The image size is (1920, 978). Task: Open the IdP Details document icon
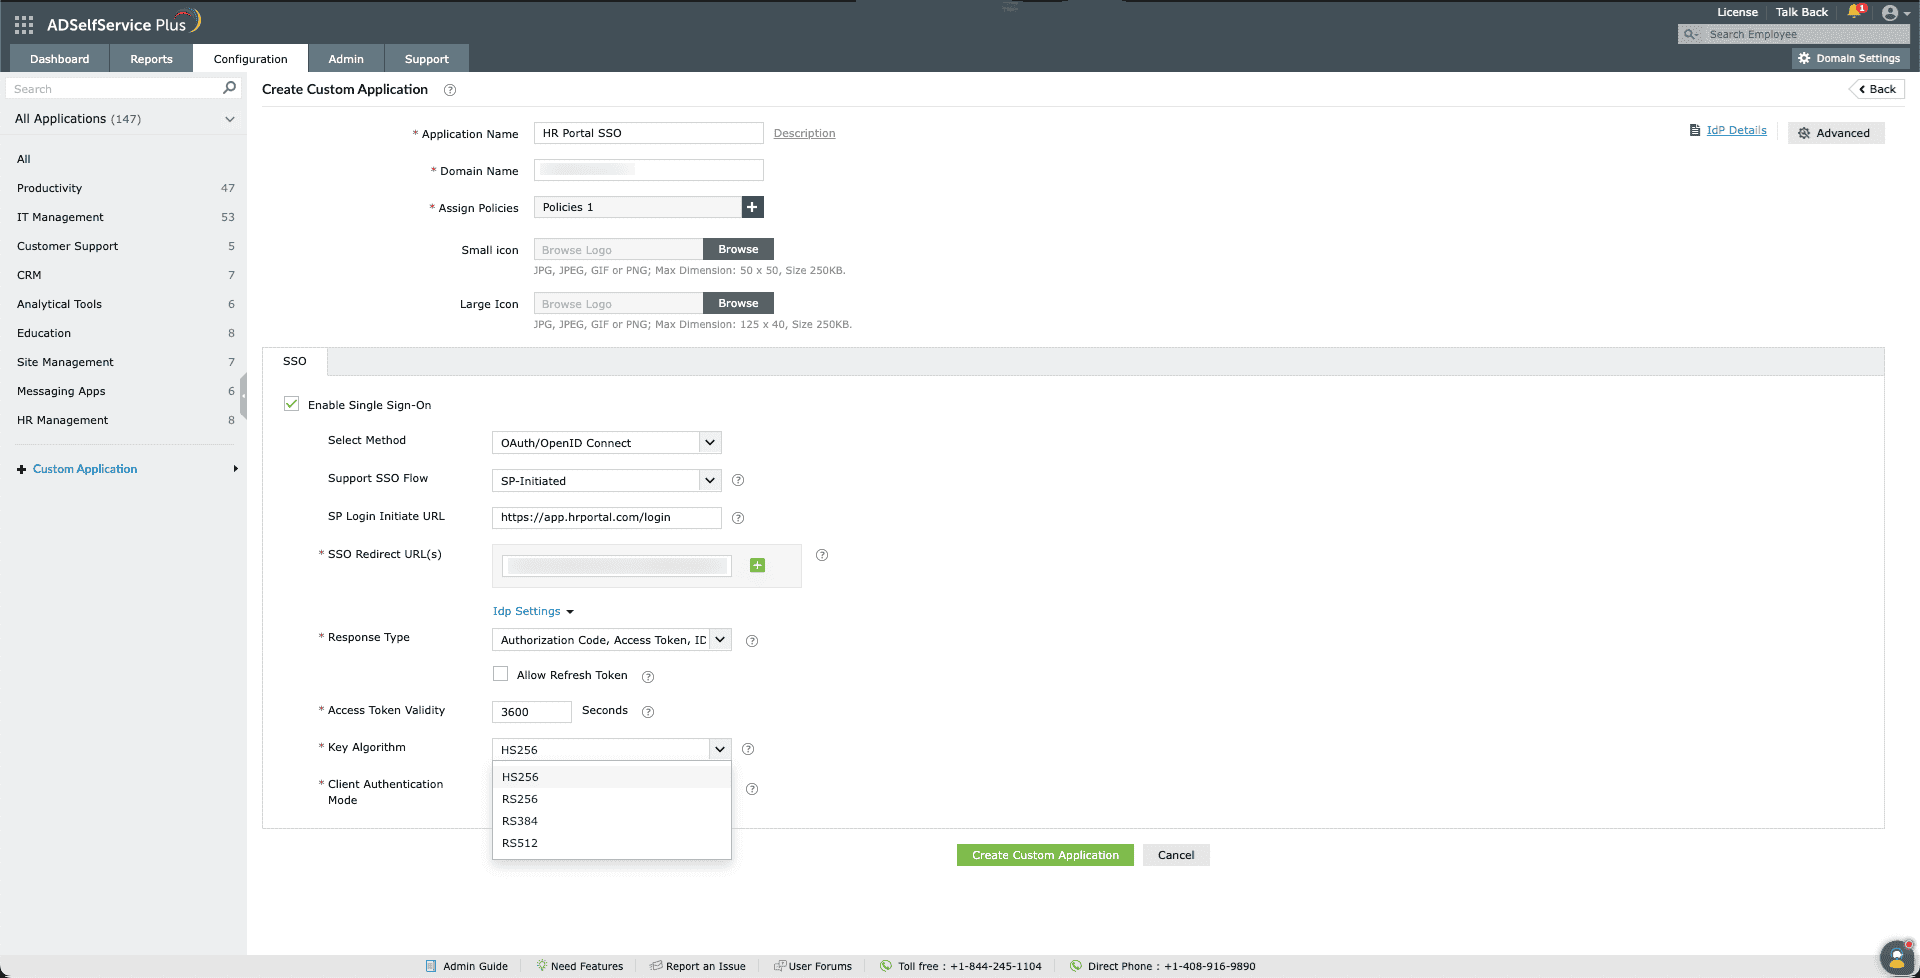click(1695, 130)
